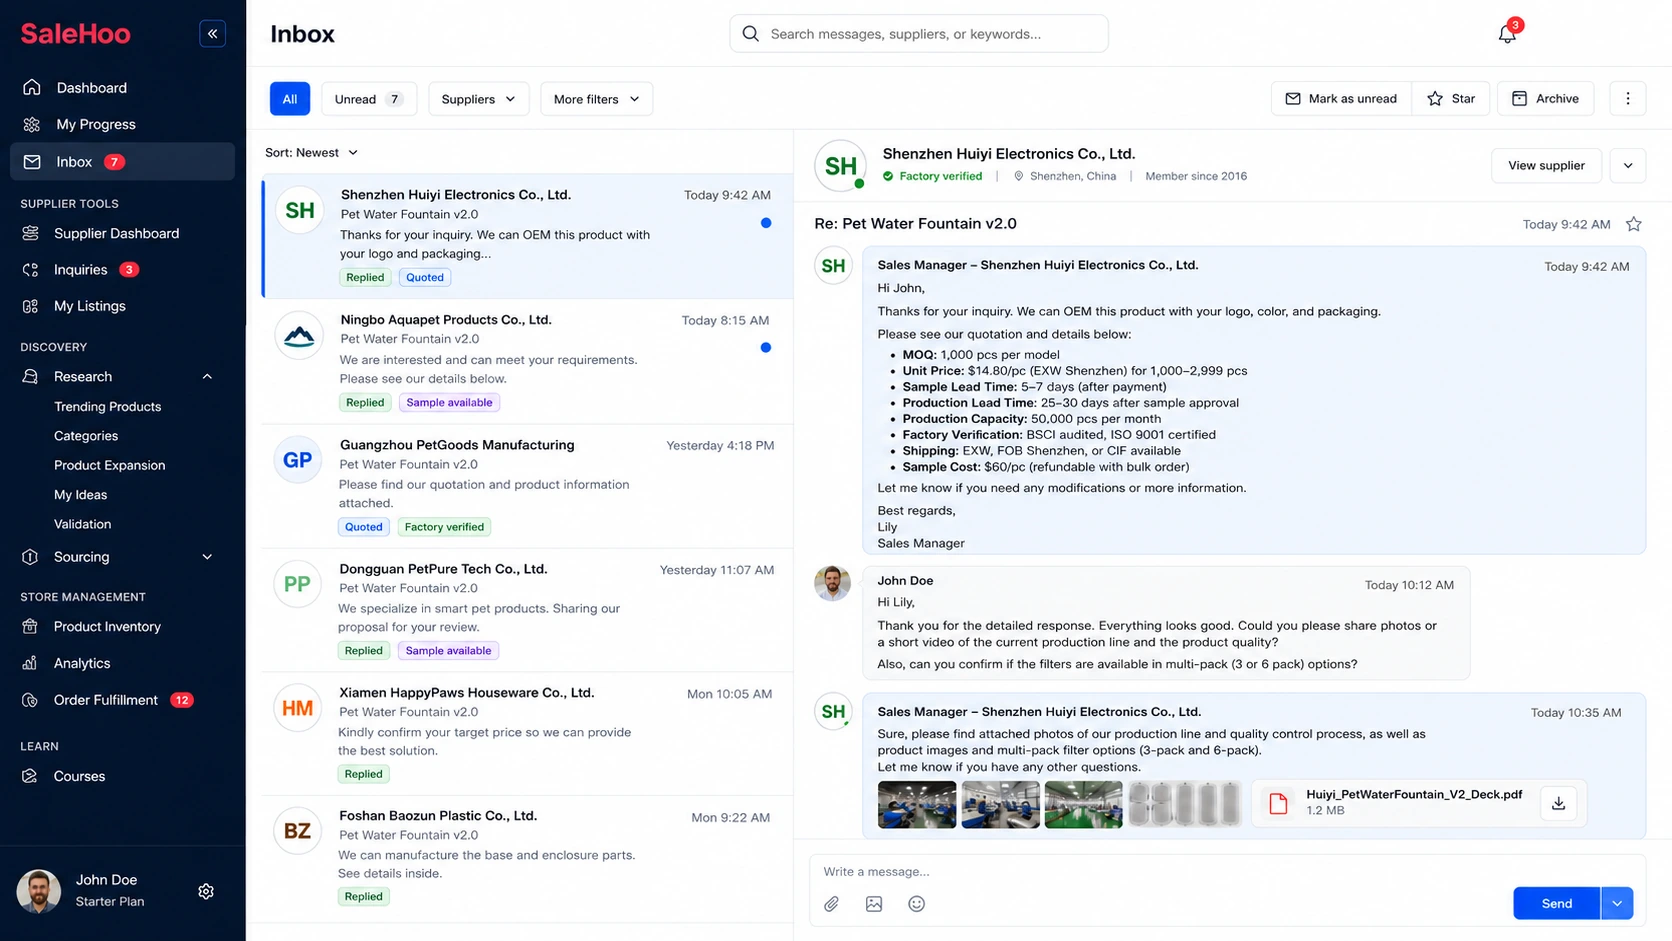
Task: Collapse the Research section
Action: point(207,377)
